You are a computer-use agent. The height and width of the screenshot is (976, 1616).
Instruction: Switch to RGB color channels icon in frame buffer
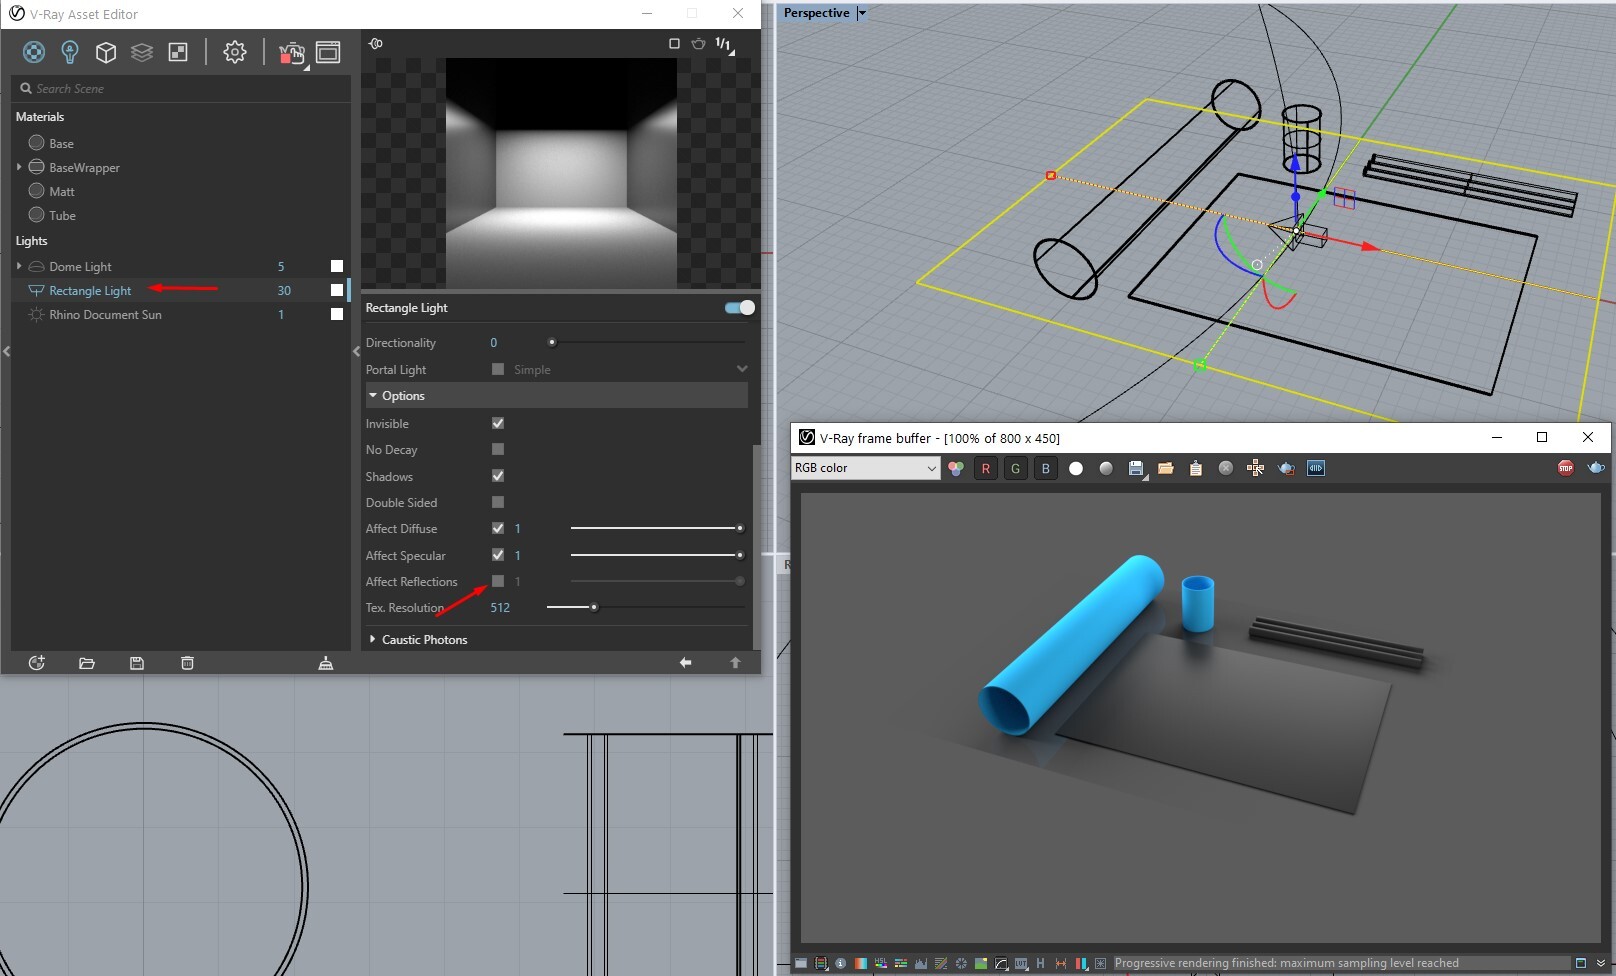click(956, 468)
